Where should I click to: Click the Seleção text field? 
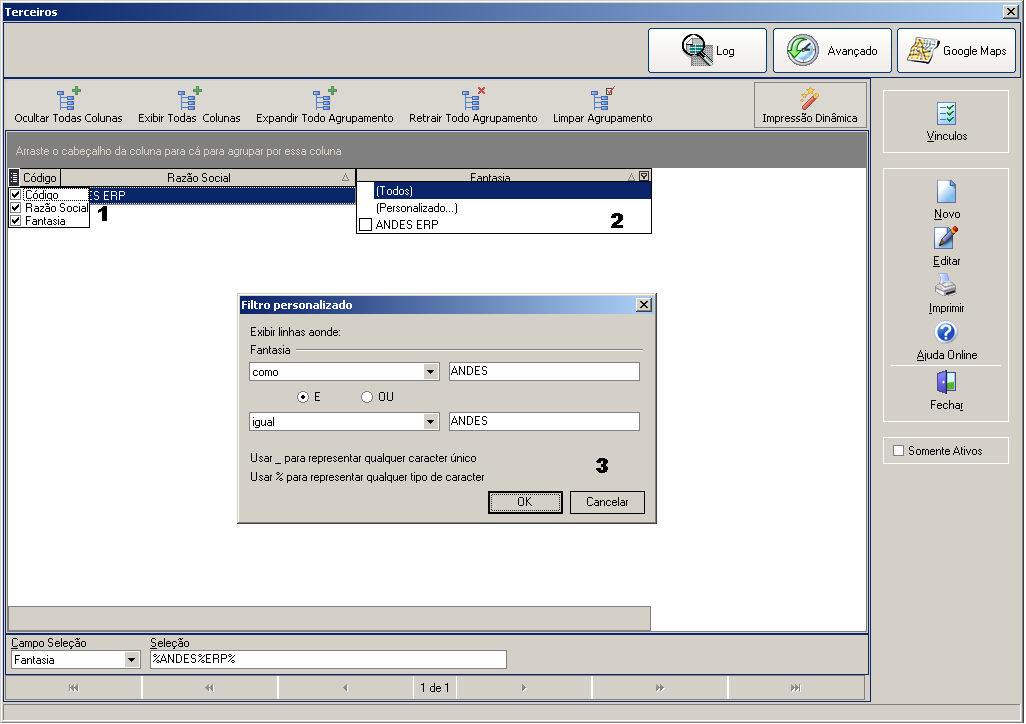[x=328, y=659]
